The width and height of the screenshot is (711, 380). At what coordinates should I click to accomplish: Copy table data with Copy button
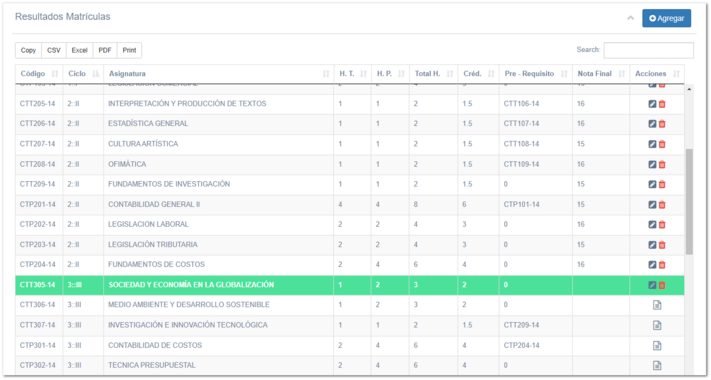click(28, 50)
